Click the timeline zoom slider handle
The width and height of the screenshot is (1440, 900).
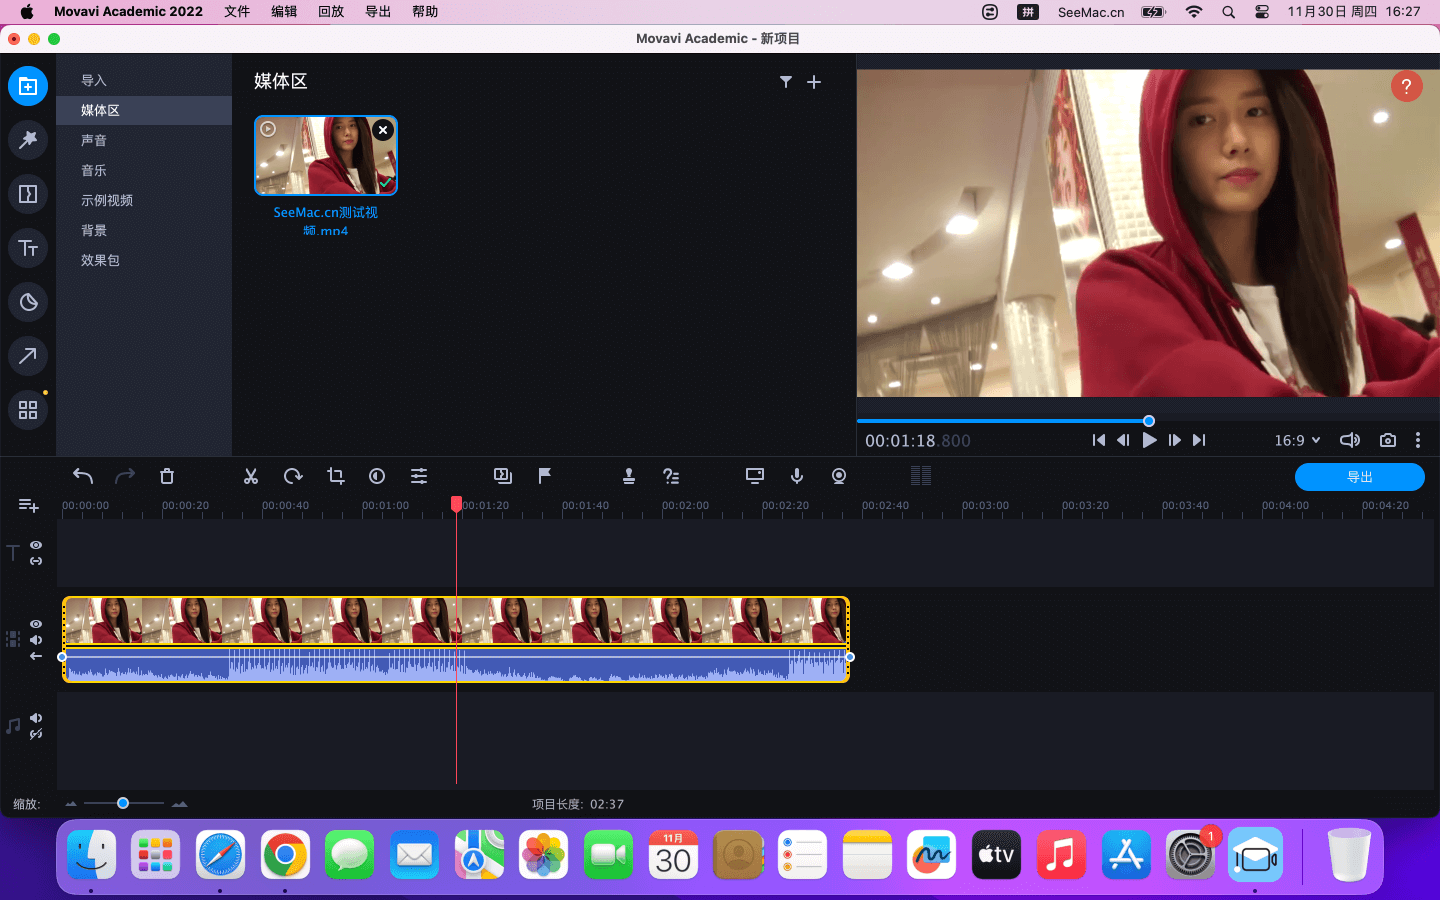point(123,803)
